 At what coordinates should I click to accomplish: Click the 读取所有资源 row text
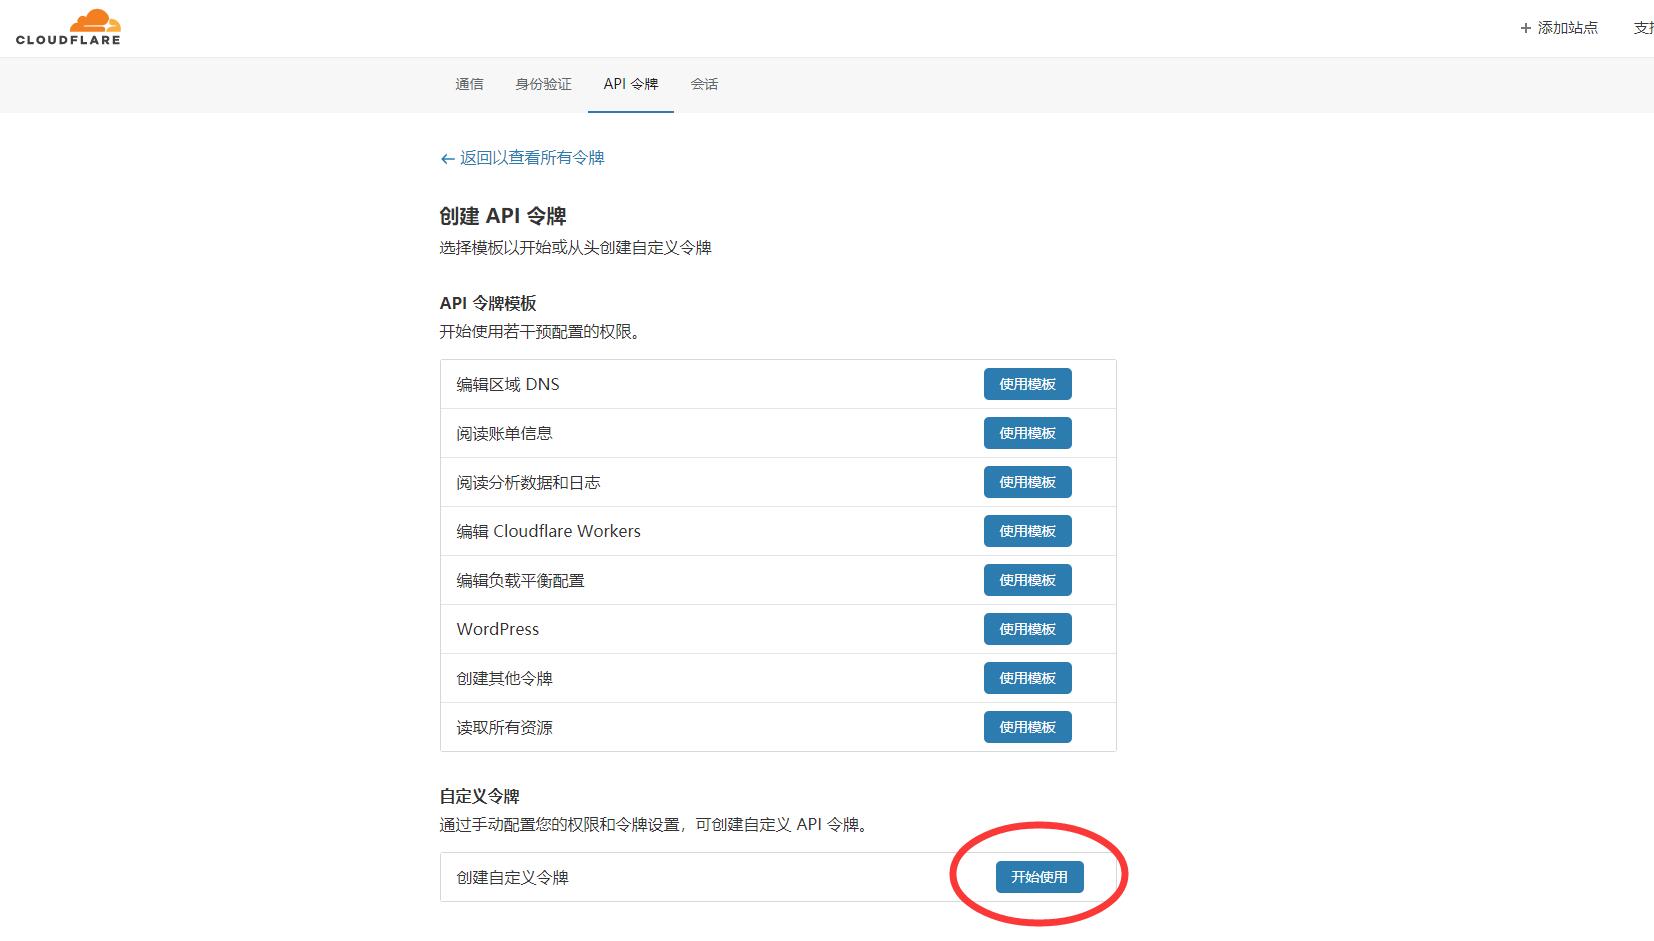[x=505, y=727]
